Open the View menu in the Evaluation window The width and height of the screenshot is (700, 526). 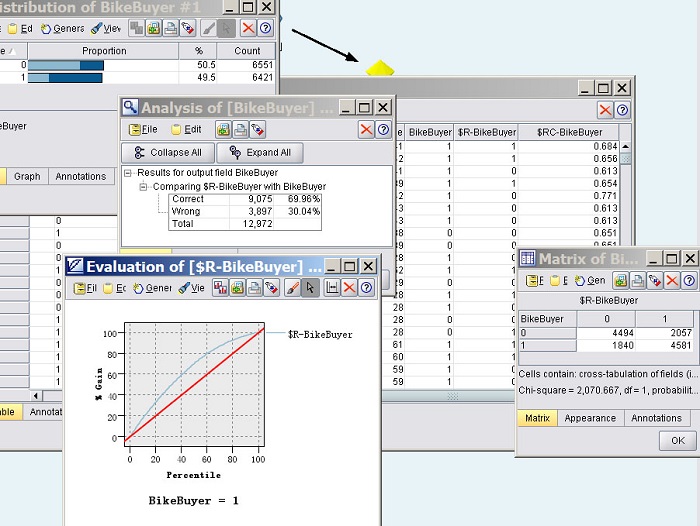pos(192,288)
